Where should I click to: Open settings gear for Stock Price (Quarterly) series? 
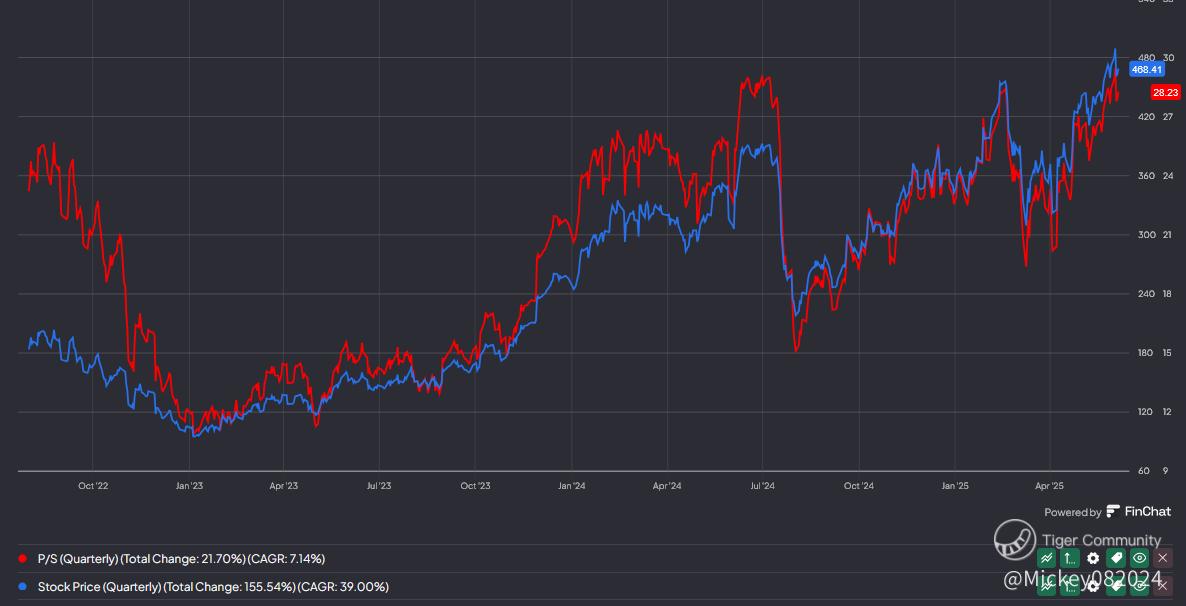tap(1093, 586)
